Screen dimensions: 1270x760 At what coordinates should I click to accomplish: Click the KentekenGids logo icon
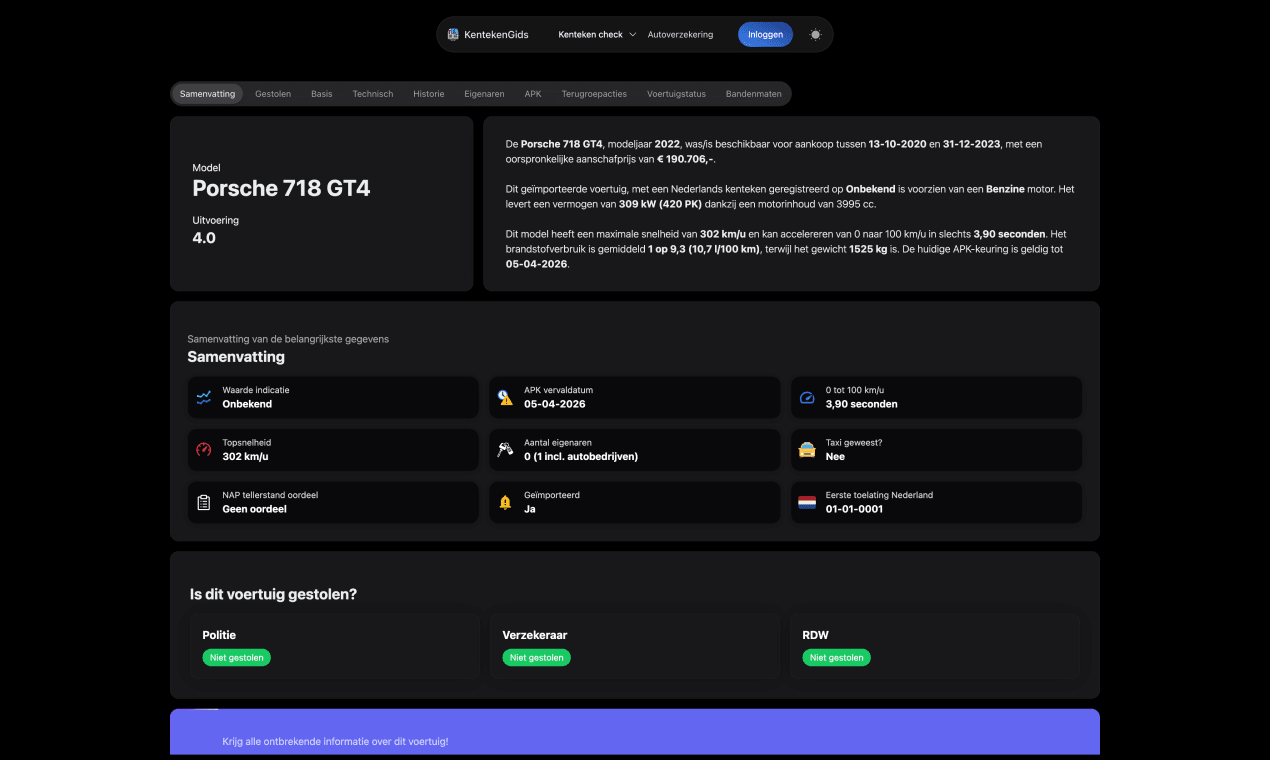coord(453,34)
